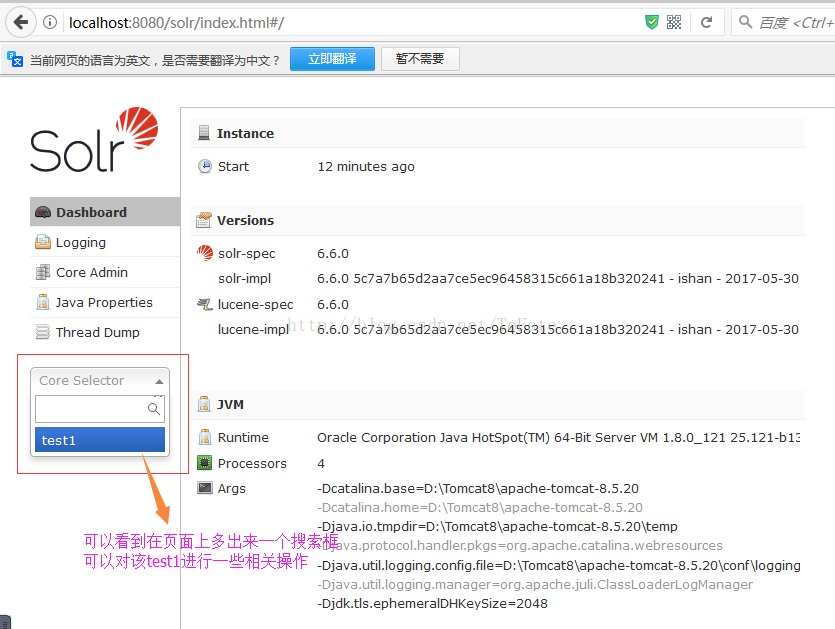Image resolution: width=835 pixels, height=629 pixels.
Task: Click the Args terminal icon
Action: click(x=204, y=487)
